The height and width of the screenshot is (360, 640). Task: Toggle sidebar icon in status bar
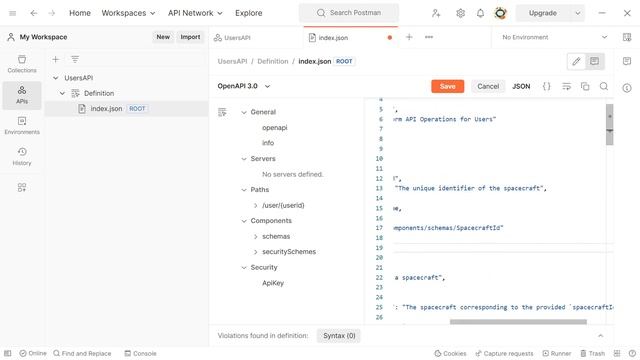tap(8, 353)
